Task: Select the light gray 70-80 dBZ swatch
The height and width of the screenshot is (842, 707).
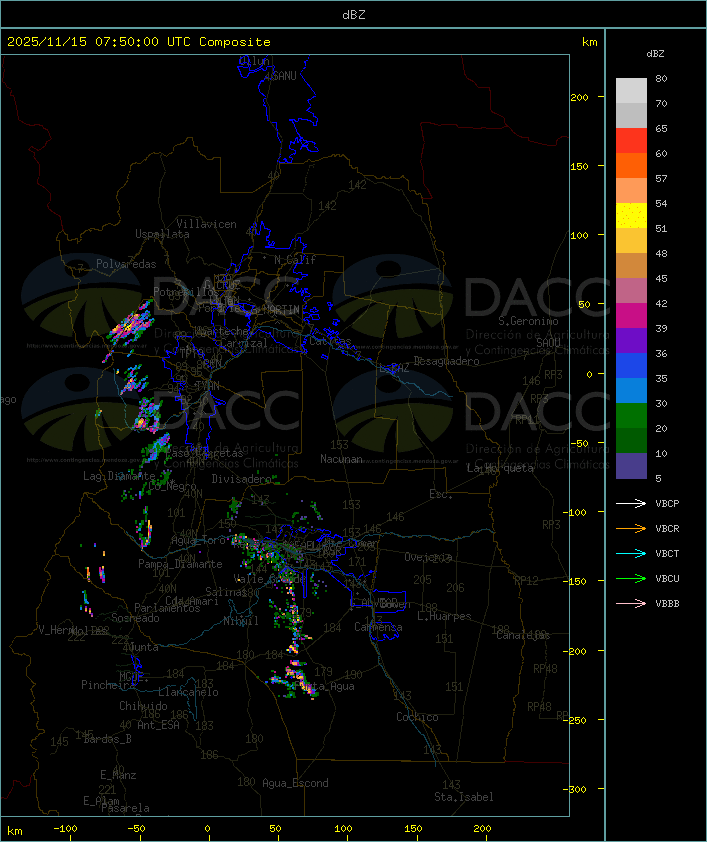Action: [631, 91]
